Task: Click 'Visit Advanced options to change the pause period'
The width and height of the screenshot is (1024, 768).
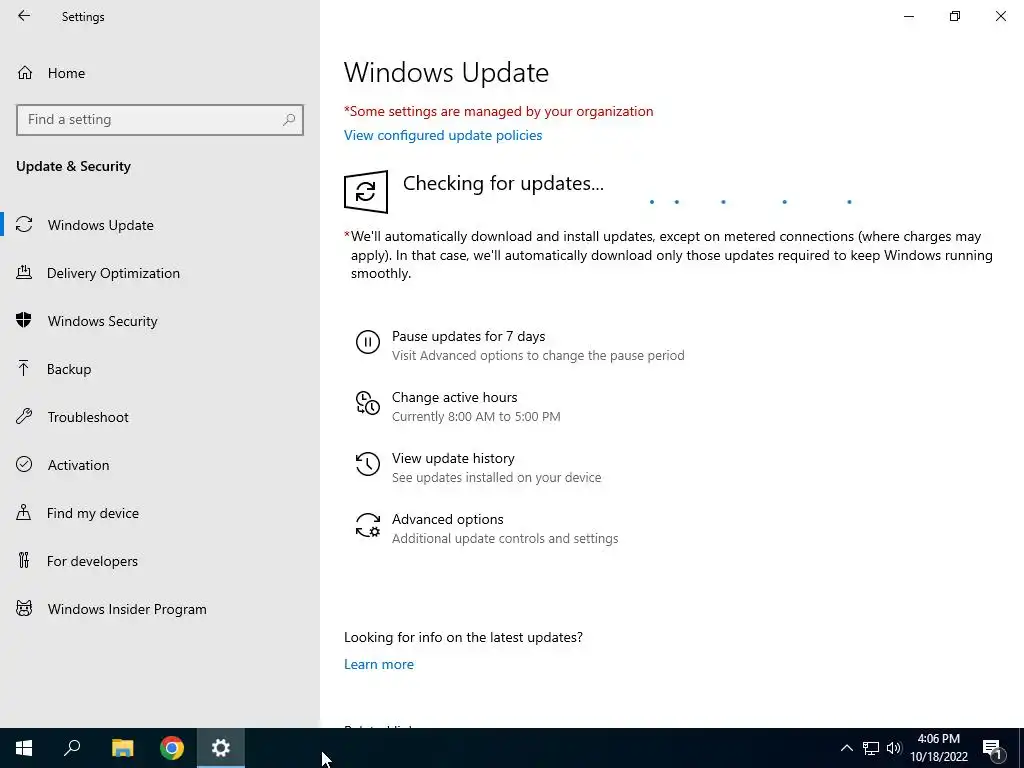Action: [538, 355]
